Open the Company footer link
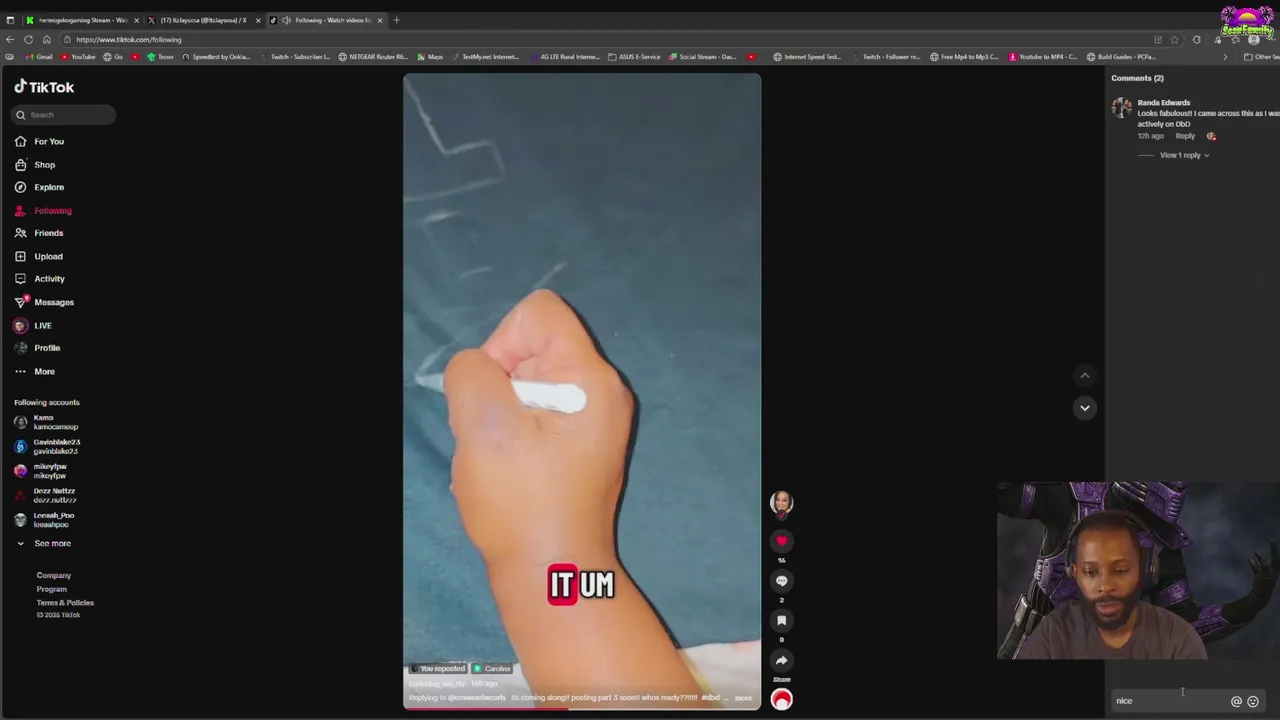The width and height of the screenshot is (1280, 720). point(54,576)
